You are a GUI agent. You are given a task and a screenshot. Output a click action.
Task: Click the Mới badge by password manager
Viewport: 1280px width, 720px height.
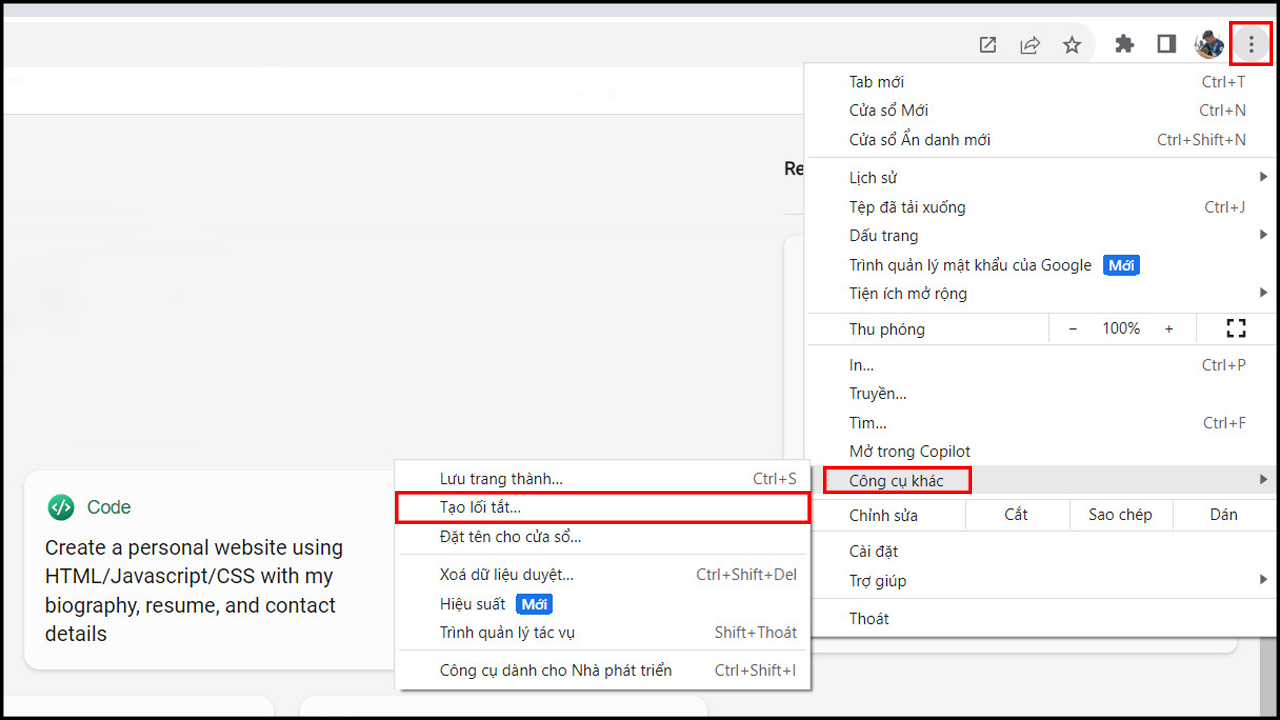pyautogui.click(x=1121, y=265)
